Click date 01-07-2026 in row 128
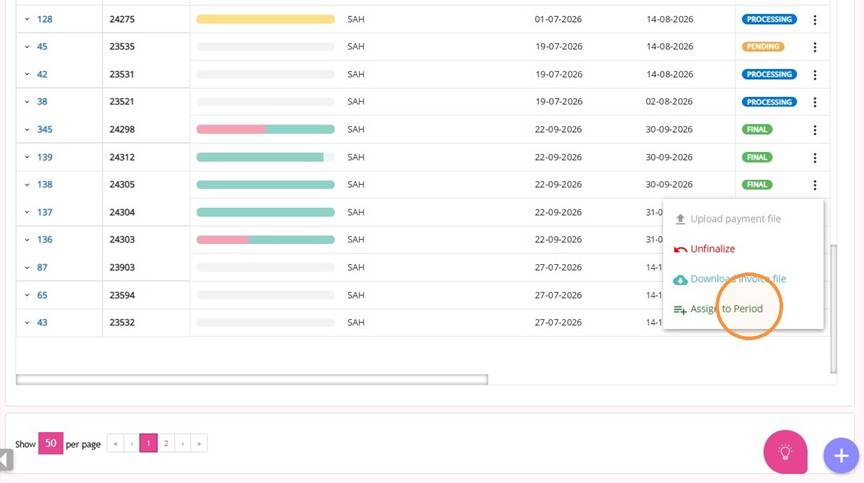Viewport: 864px width, 483px height. pyautogui.click(x=558, y=19)
